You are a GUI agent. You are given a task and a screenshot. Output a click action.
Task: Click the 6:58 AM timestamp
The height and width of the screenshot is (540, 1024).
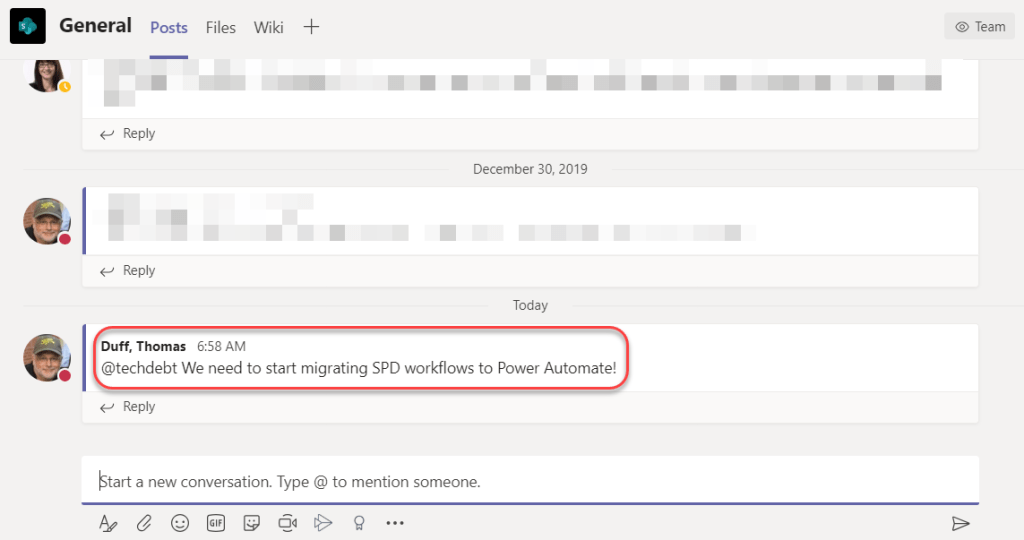point(221,346)
